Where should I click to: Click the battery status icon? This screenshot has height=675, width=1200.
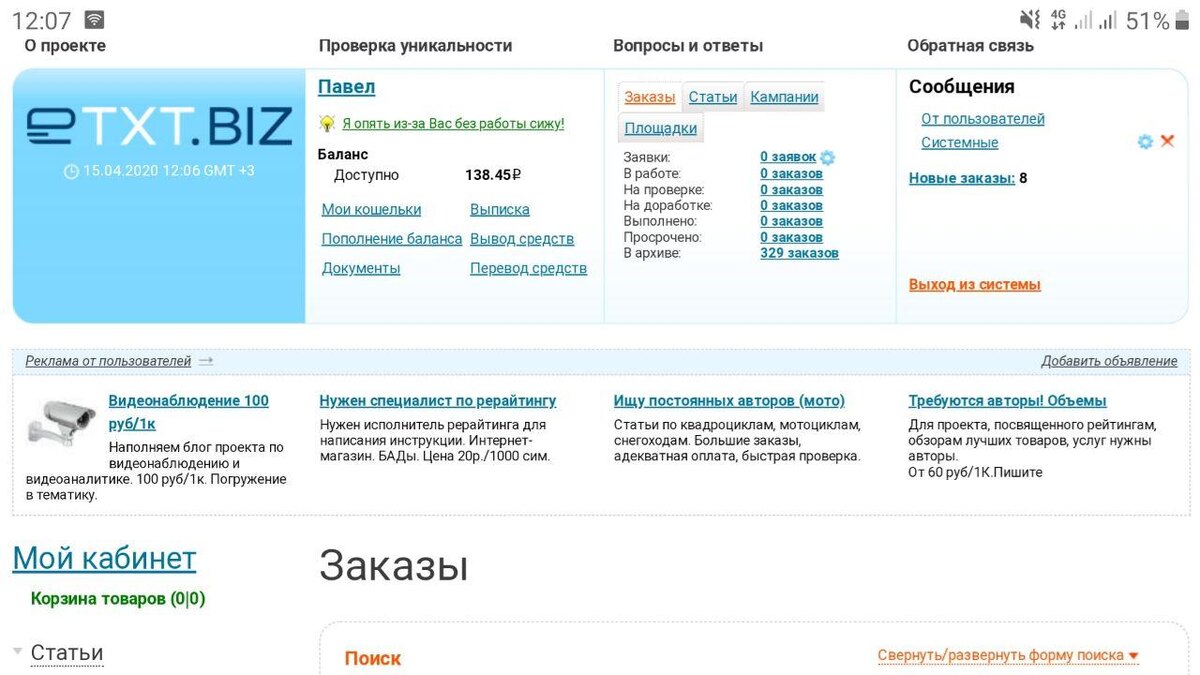pos(1183,20)
